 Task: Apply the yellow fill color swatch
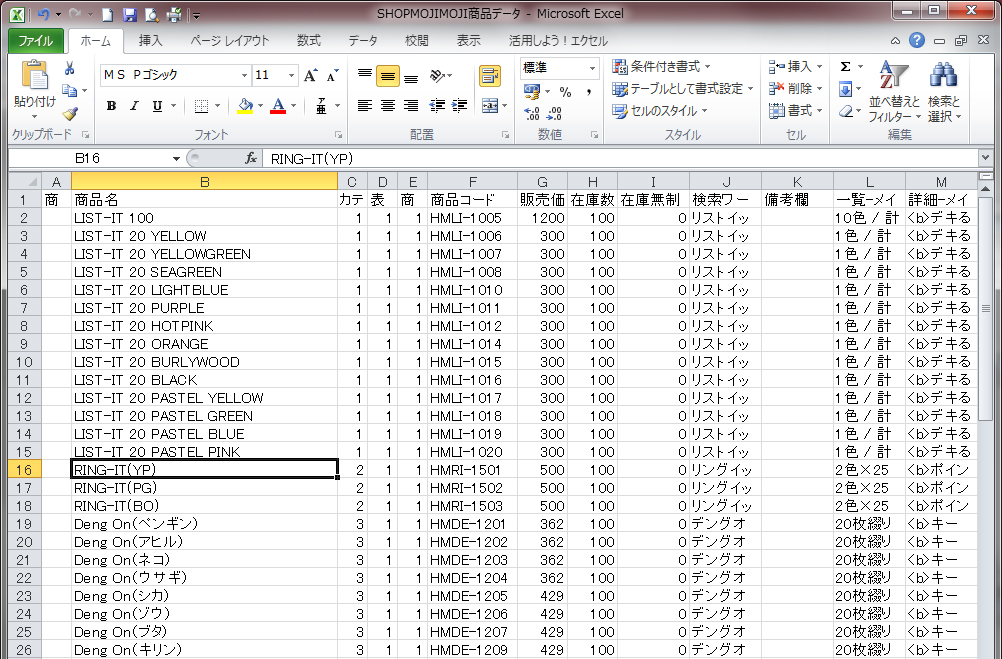246,106
